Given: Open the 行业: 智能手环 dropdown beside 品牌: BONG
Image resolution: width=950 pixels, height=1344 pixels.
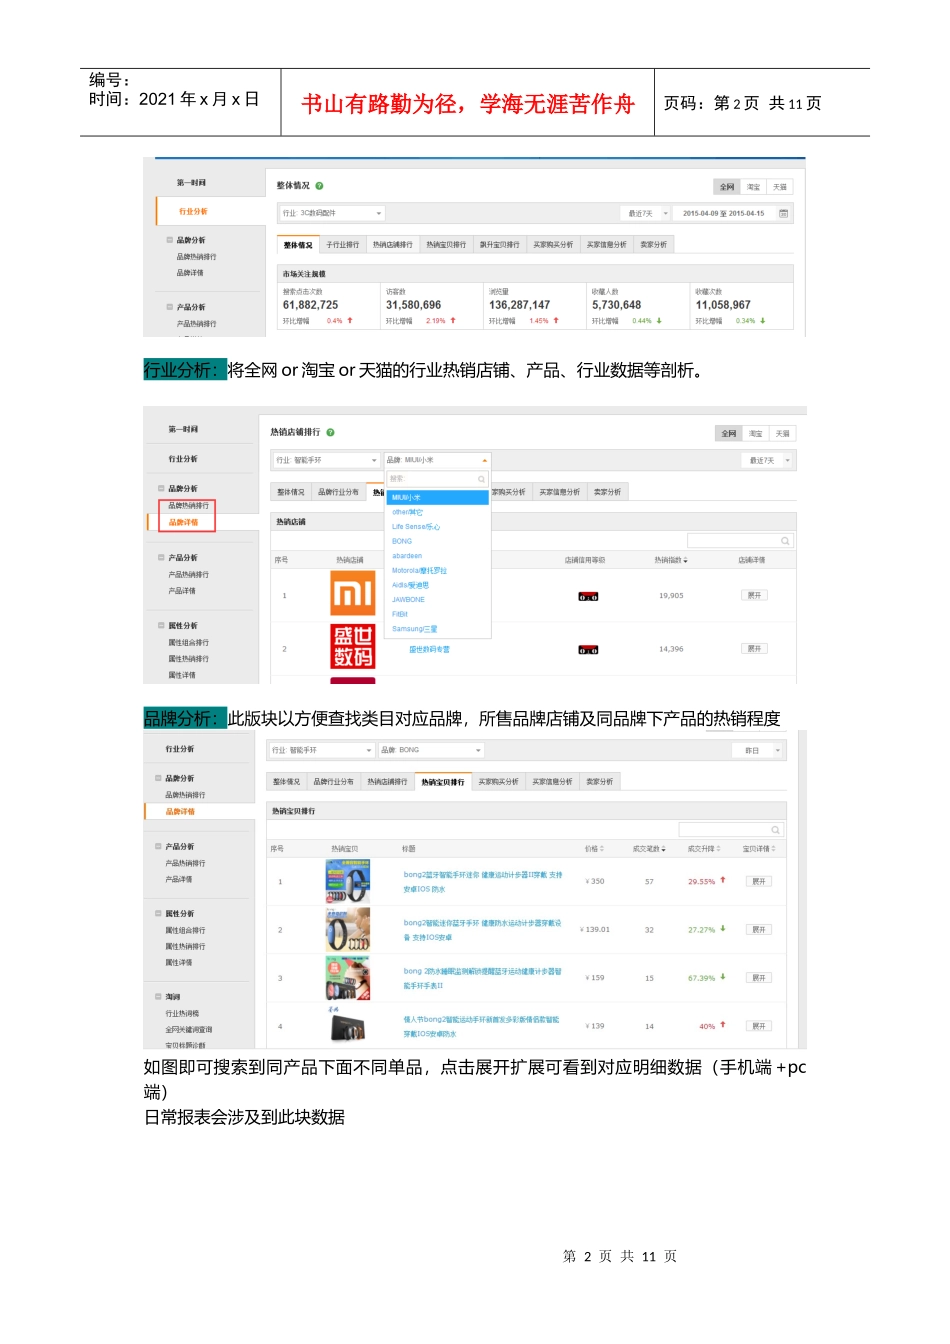Looking at the screenshot, I should click(322, 750).
